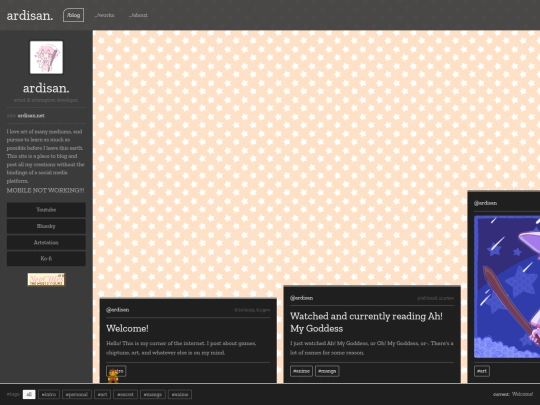Image resolution: width=540 pixels, height=405 pixels.
Task: Click @ardisan author on the artwork post
Action: coord(486,203)
